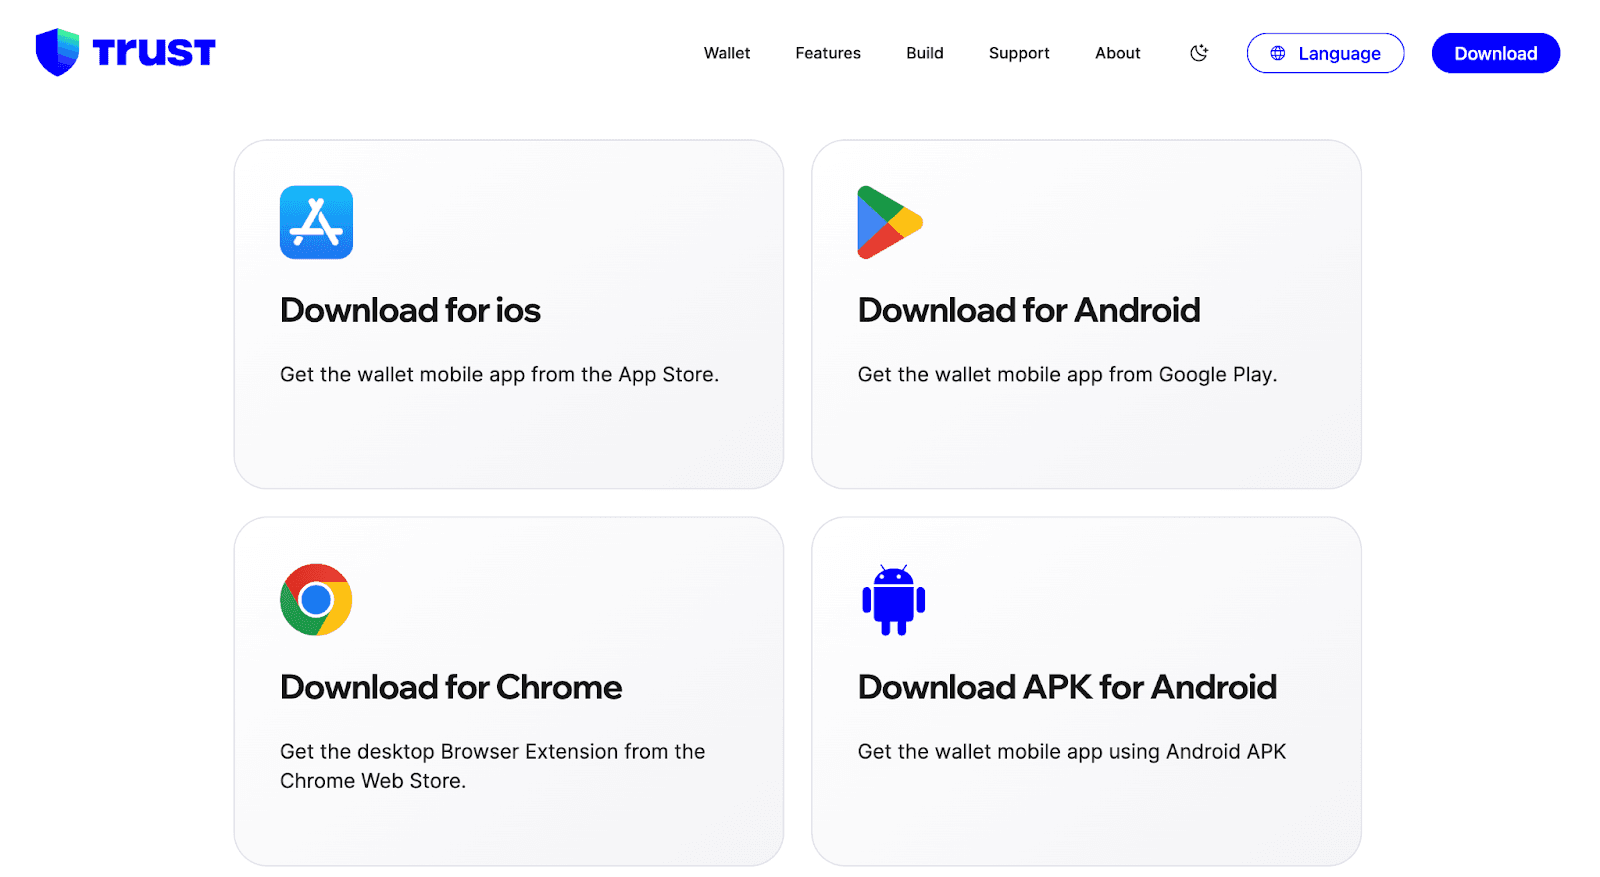This screenshot has width=1600, height=877.
Task: Open the Wallet menu
Action: pyautogui.click(x=727, y=53)
